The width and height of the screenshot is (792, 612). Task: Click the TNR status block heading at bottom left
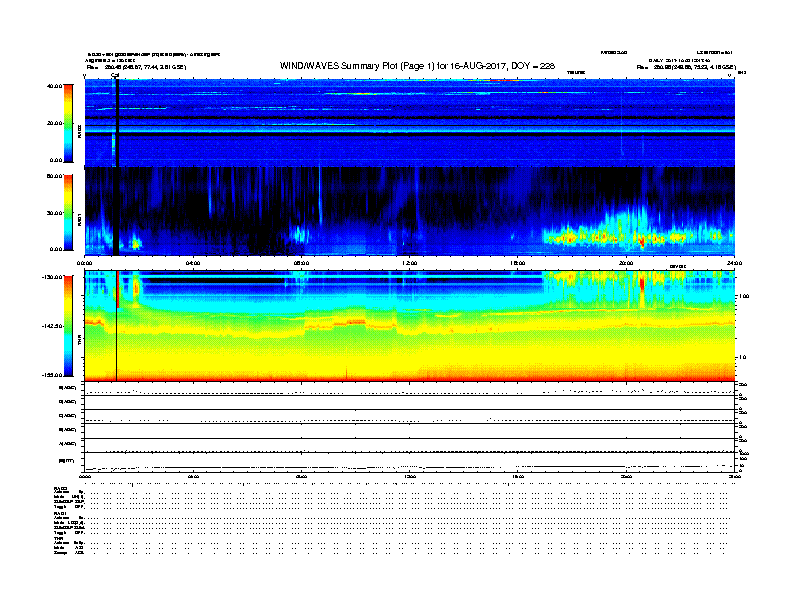tap(58, 538)
